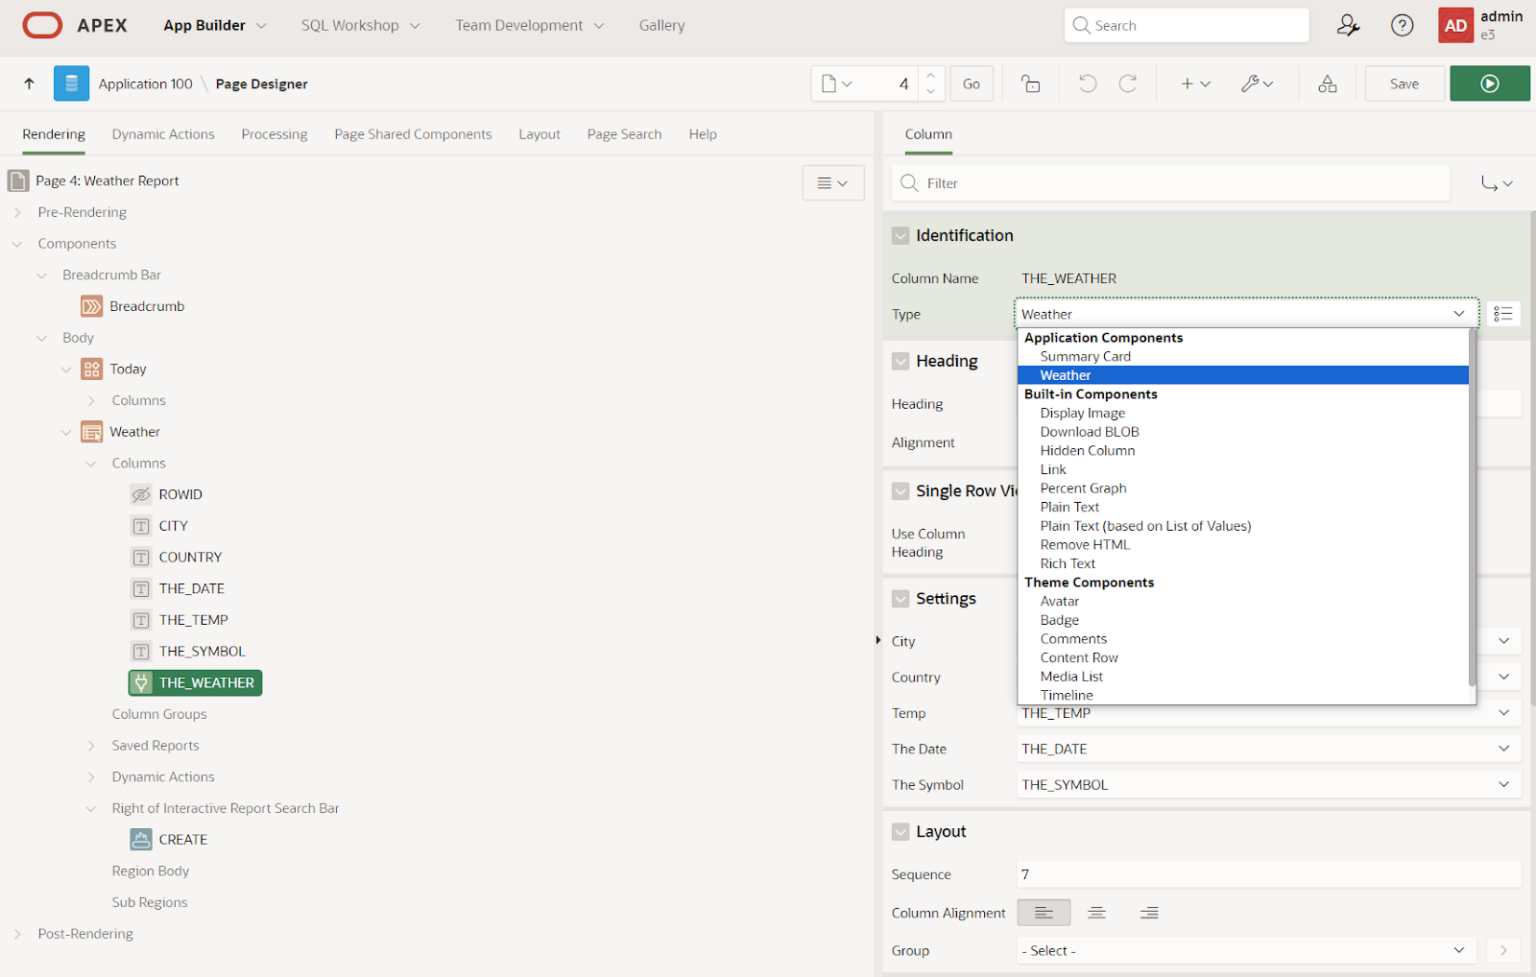
Task: Select the Today cards region icon
Action: tap(92, 369)
